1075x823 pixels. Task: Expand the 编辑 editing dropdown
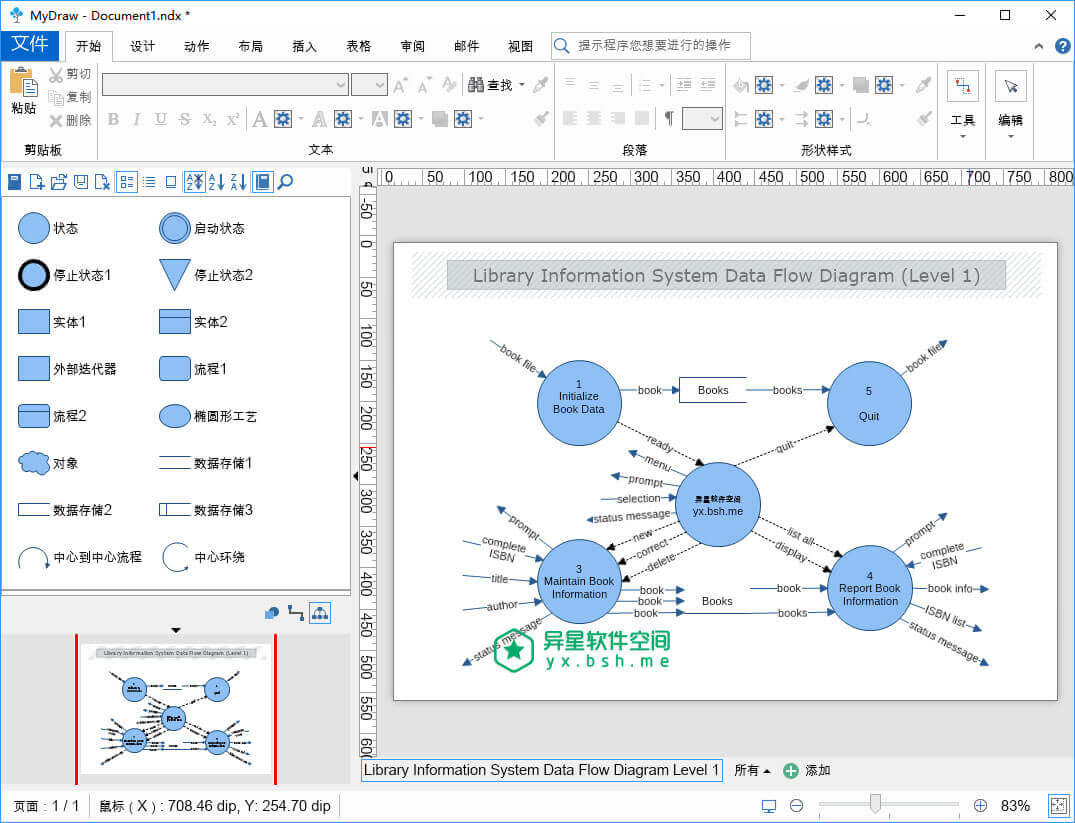1010,135
